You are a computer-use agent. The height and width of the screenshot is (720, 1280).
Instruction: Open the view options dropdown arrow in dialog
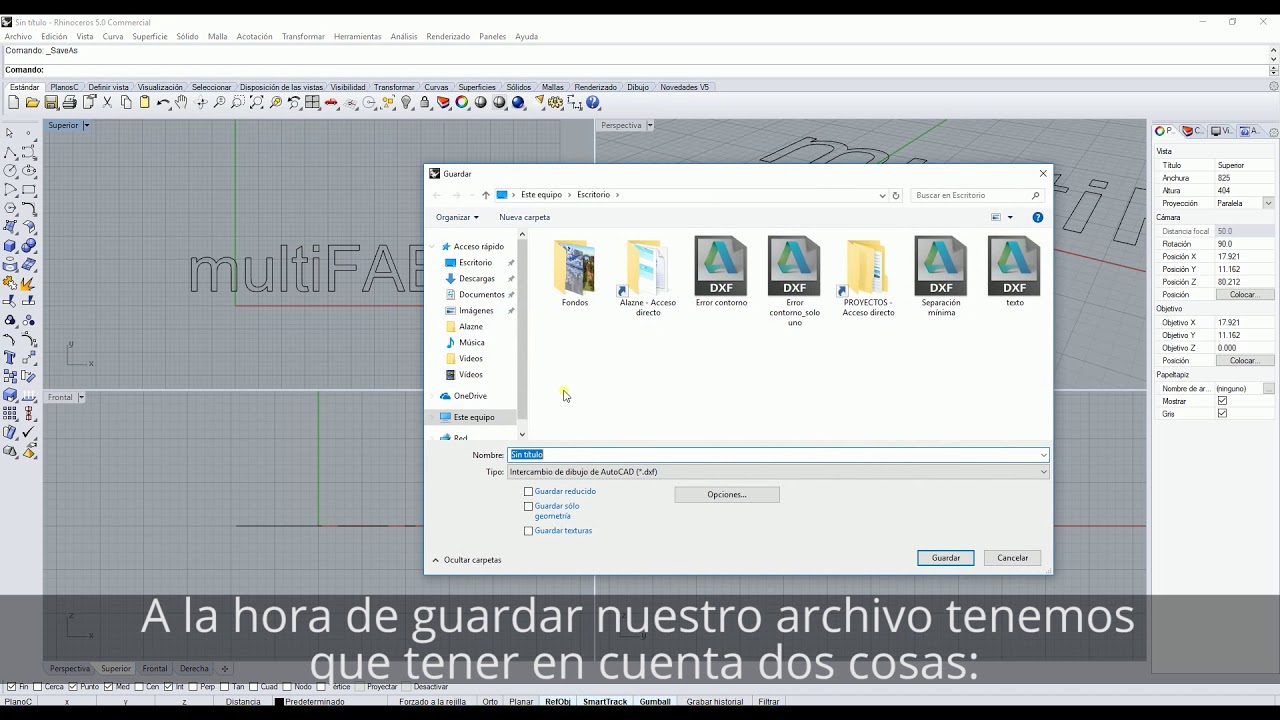[x=1010, y=217]
